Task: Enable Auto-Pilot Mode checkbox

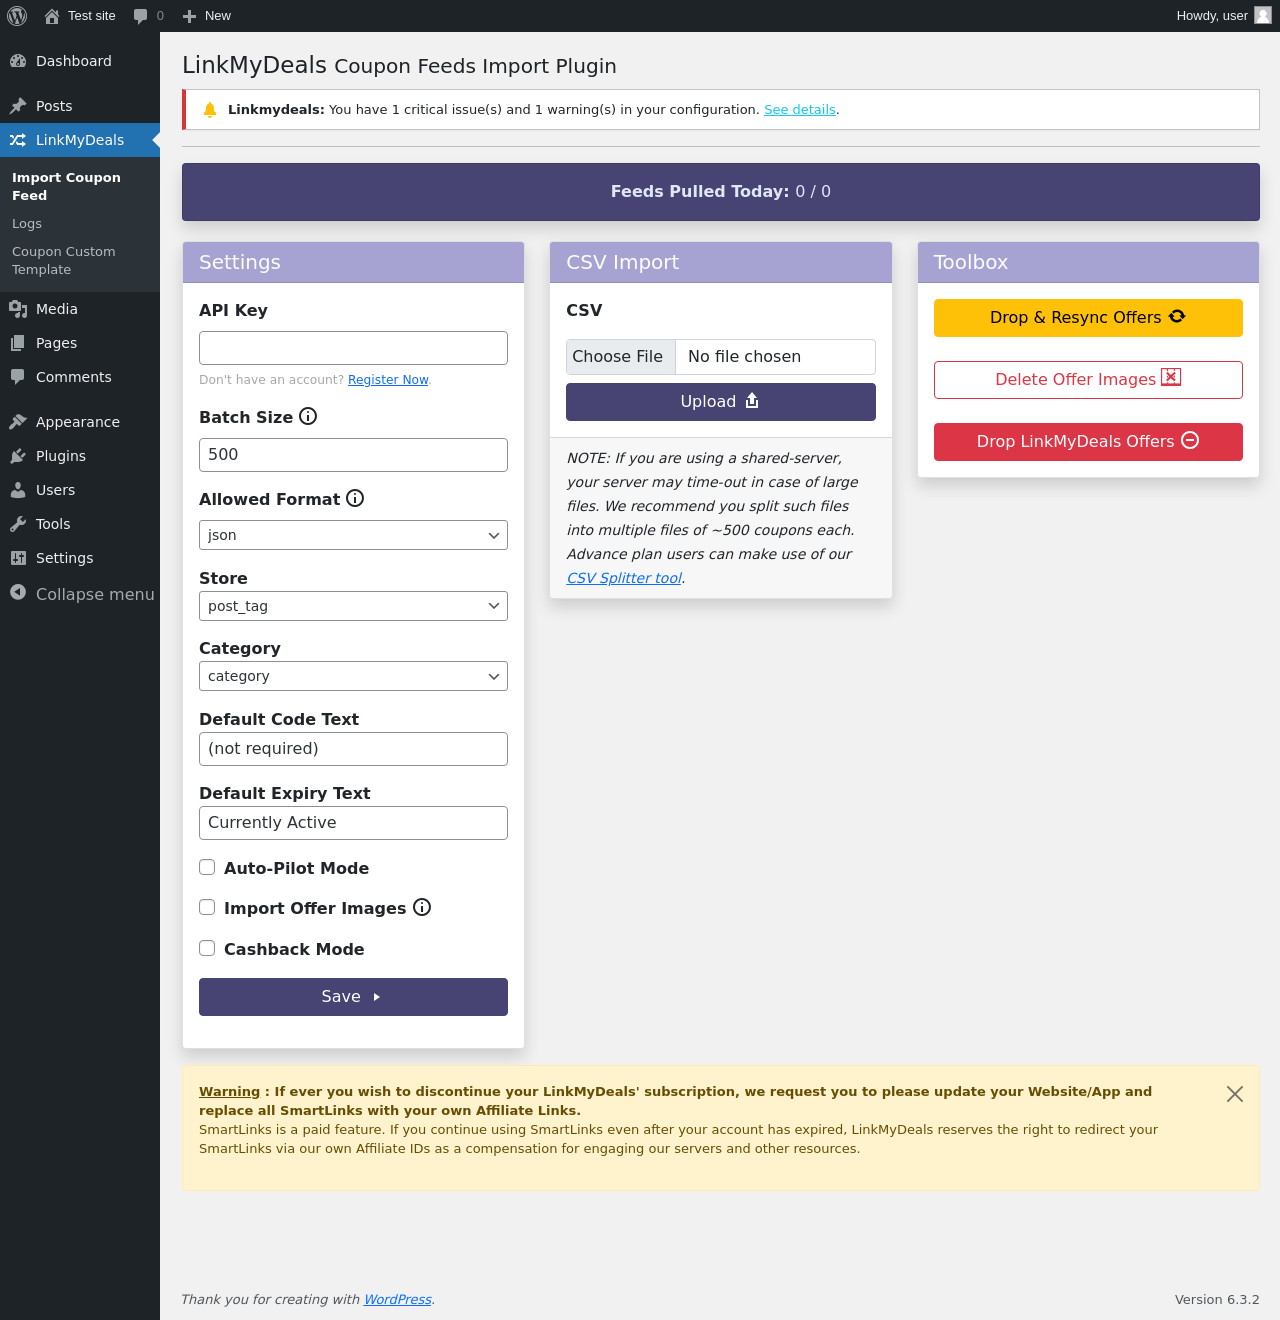Action: [207, 867]
